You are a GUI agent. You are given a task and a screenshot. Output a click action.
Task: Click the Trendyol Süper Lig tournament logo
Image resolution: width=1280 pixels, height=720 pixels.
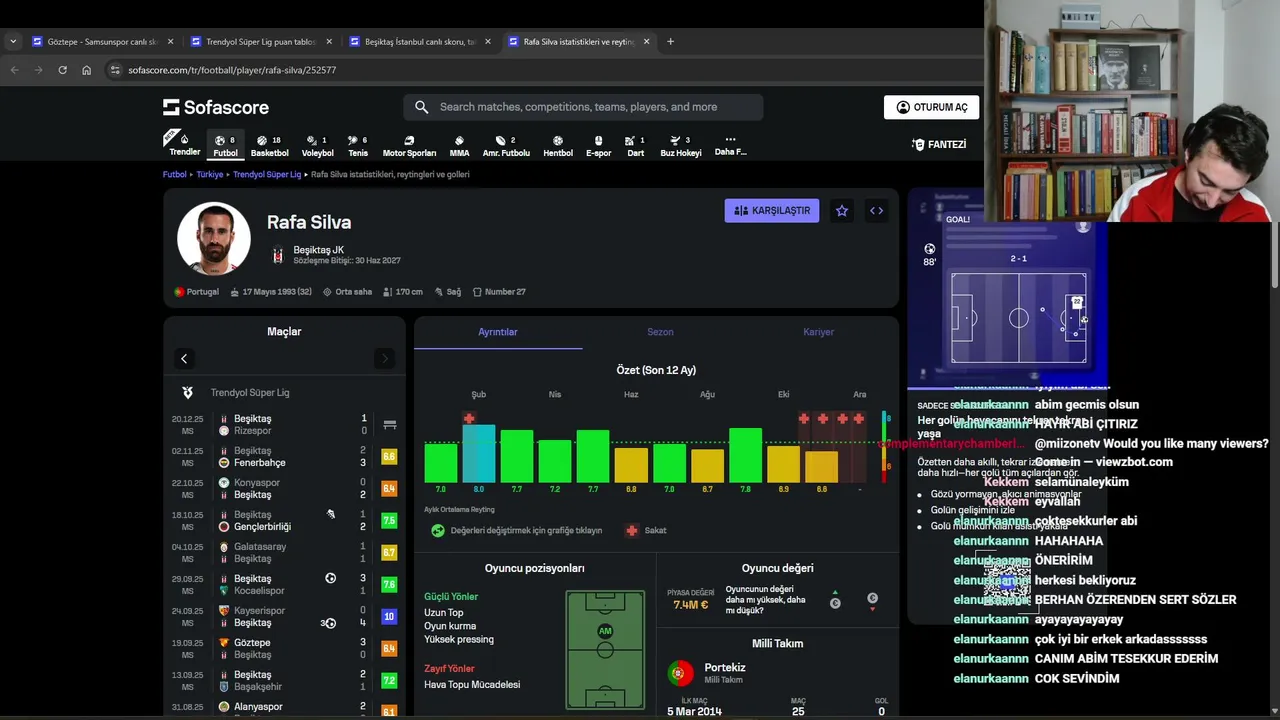point(187,393)
